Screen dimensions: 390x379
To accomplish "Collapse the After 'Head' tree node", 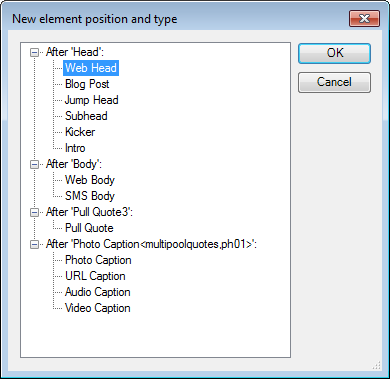I will click(34, 52).
